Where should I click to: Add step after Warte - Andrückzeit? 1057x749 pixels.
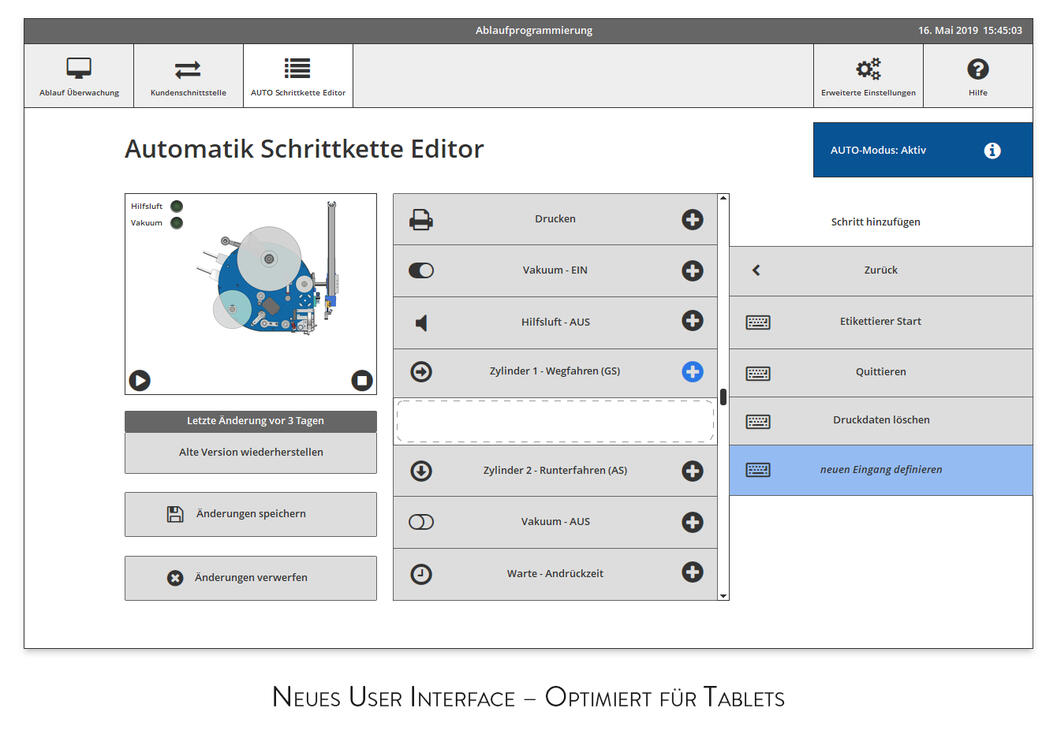692,572
